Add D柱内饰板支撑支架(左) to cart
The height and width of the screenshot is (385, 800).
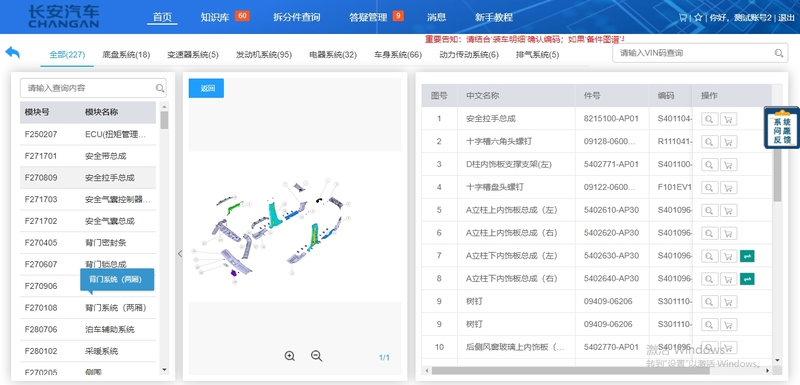tap(729, 164)
